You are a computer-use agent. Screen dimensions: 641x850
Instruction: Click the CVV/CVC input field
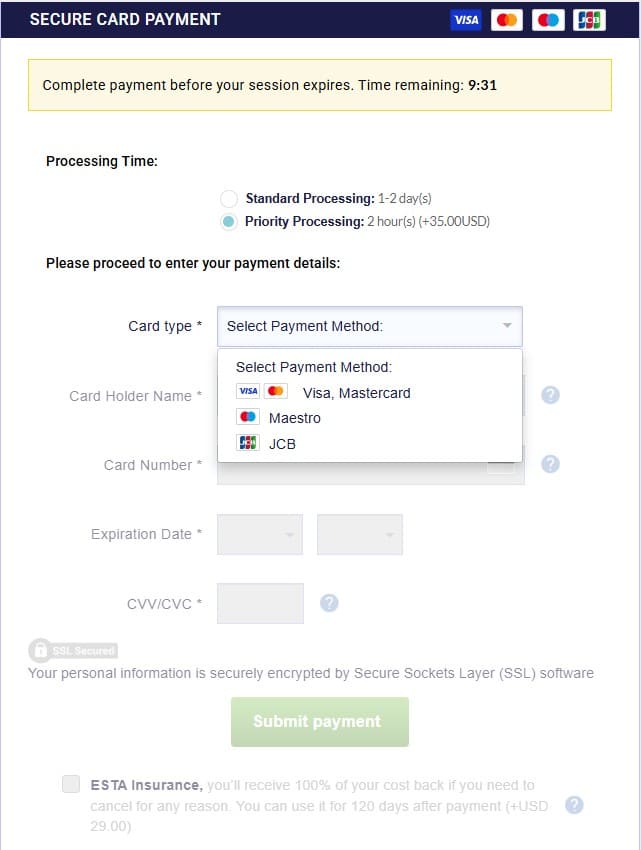(x=260, y=603)
